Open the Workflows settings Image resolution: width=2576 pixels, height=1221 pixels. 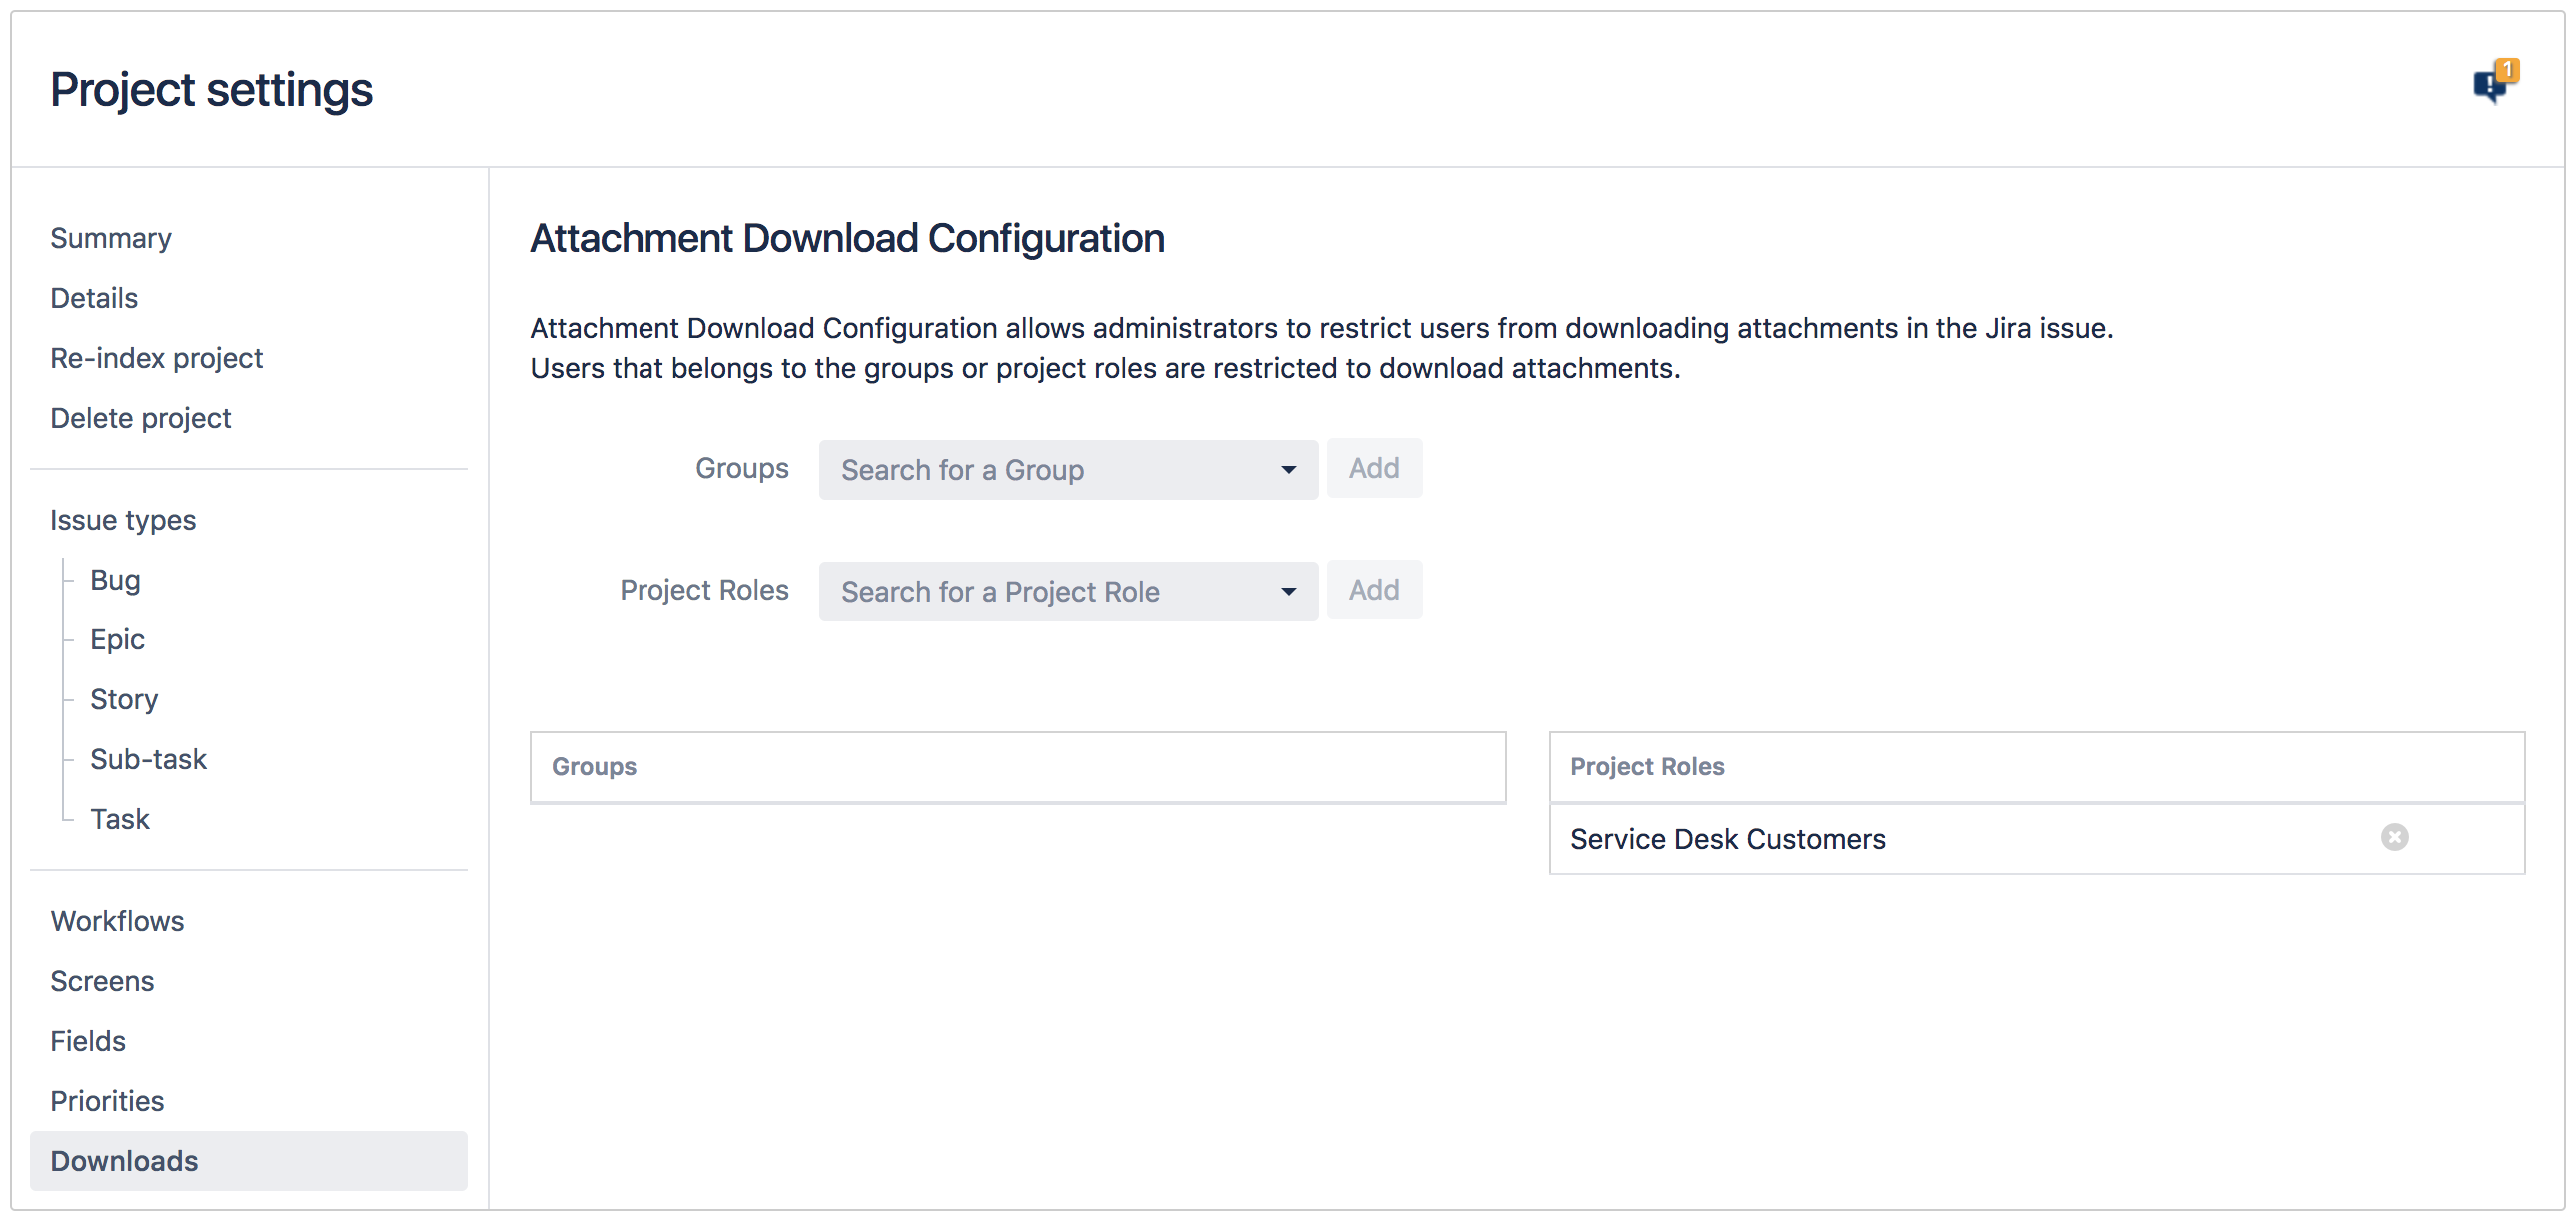click(x=117, y=921)
